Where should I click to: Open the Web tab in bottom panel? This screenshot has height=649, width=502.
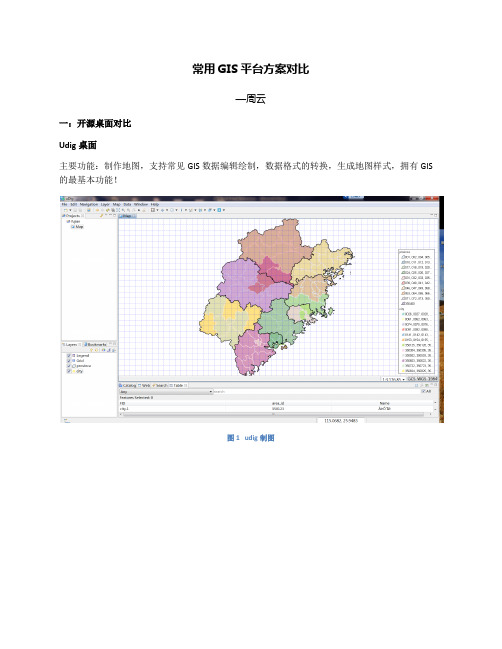144,385
